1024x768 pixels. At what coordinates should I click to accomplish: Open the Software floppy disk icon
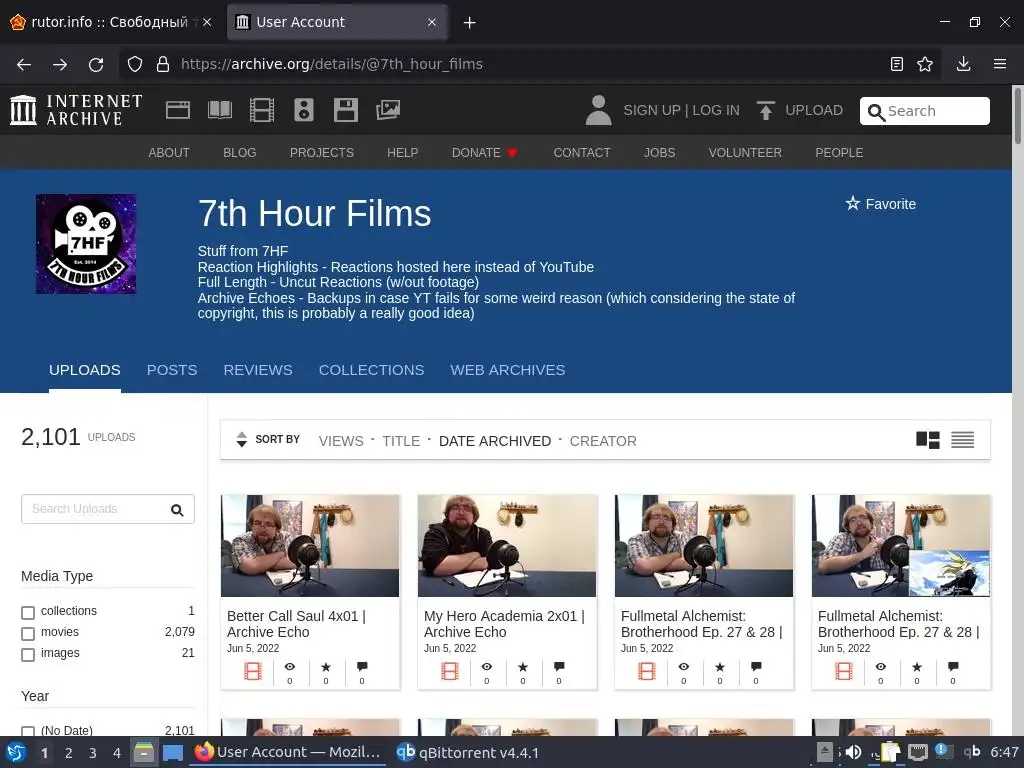pyautogui.click(x=345, y=110)
